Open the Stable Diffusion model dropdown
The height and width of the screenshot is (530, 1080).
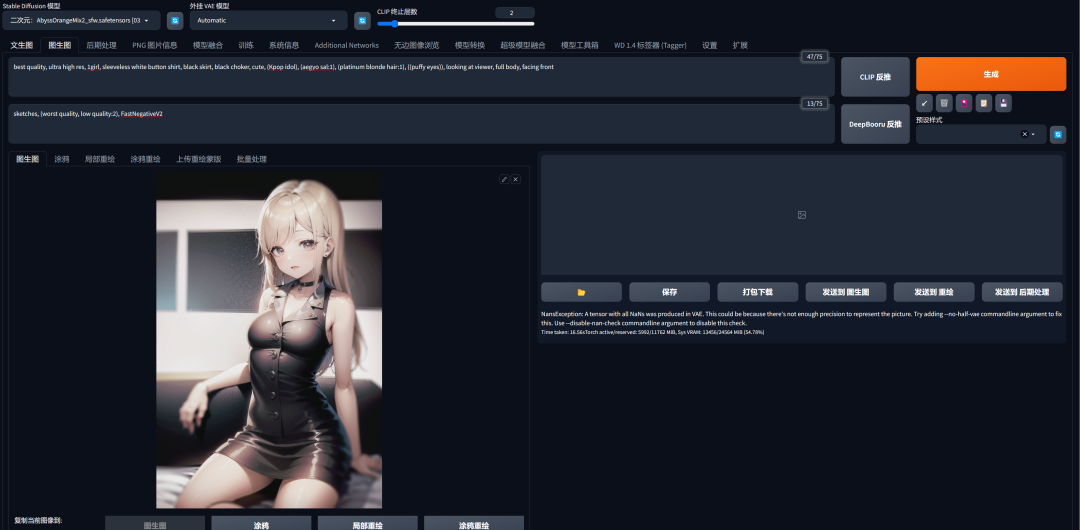(81, 21)
